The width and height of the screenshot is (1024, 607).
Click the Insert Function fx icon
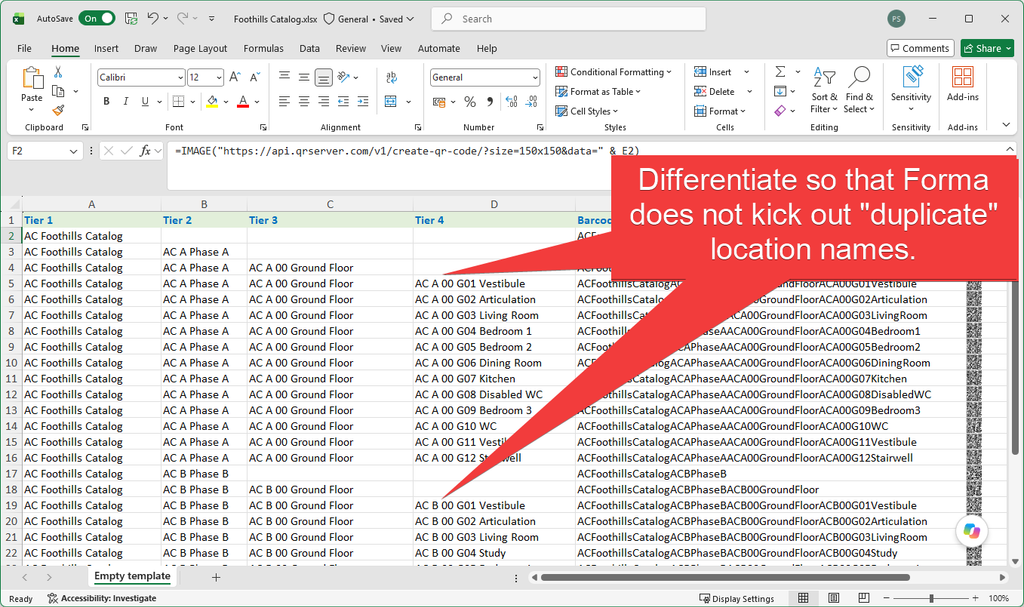[x=145, y=151]
